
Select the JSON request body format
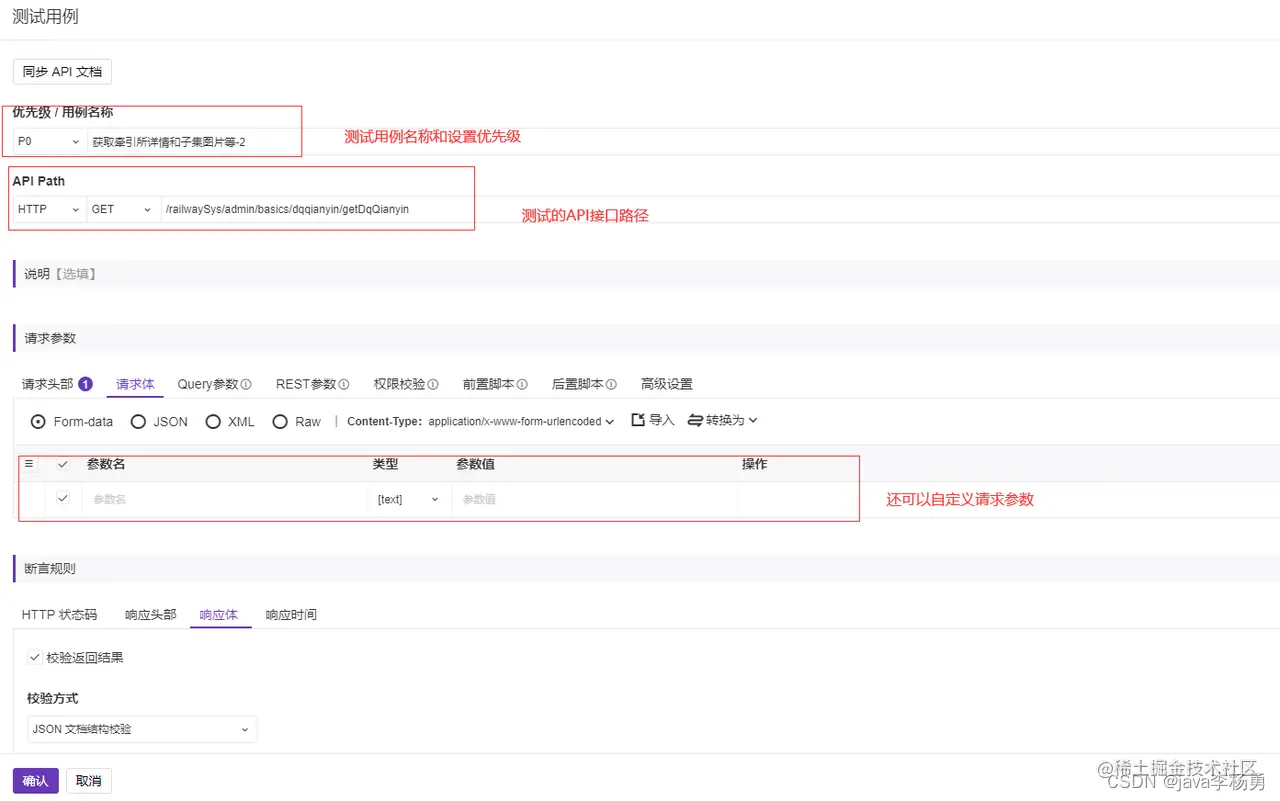[x=138, y=421]
